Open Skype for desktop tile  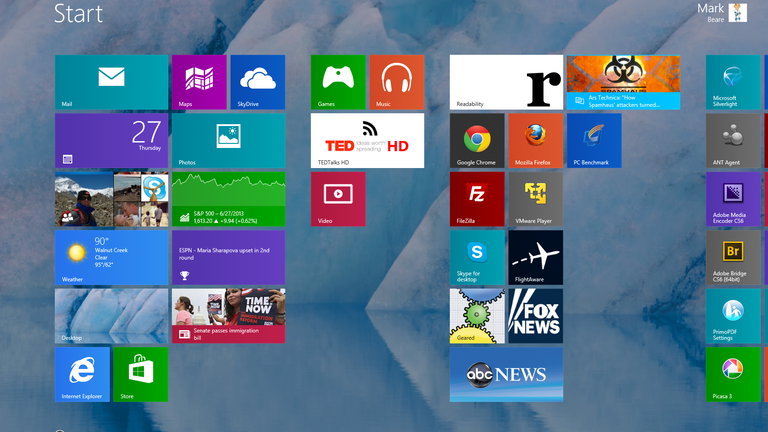click(x=477, y=258)
